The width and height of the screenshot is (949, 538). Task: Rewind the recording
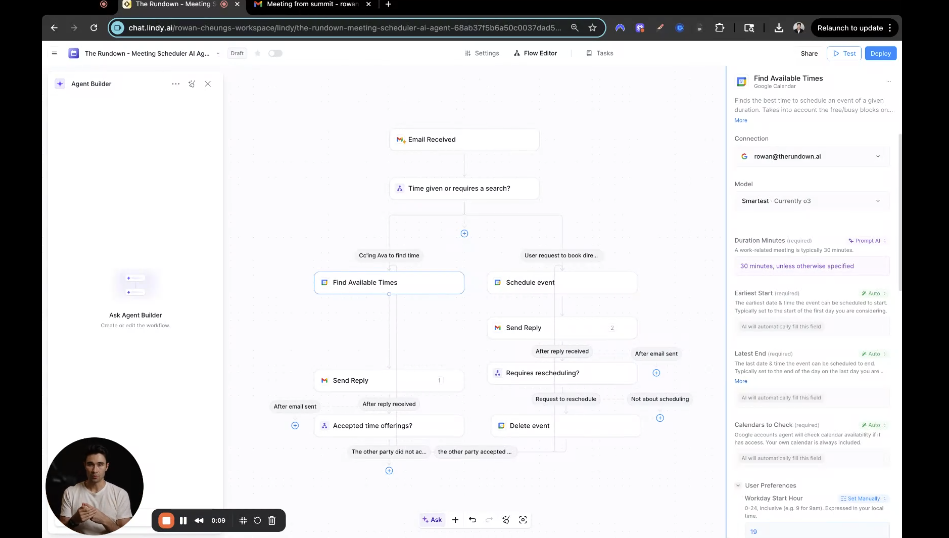pos(199,520)
